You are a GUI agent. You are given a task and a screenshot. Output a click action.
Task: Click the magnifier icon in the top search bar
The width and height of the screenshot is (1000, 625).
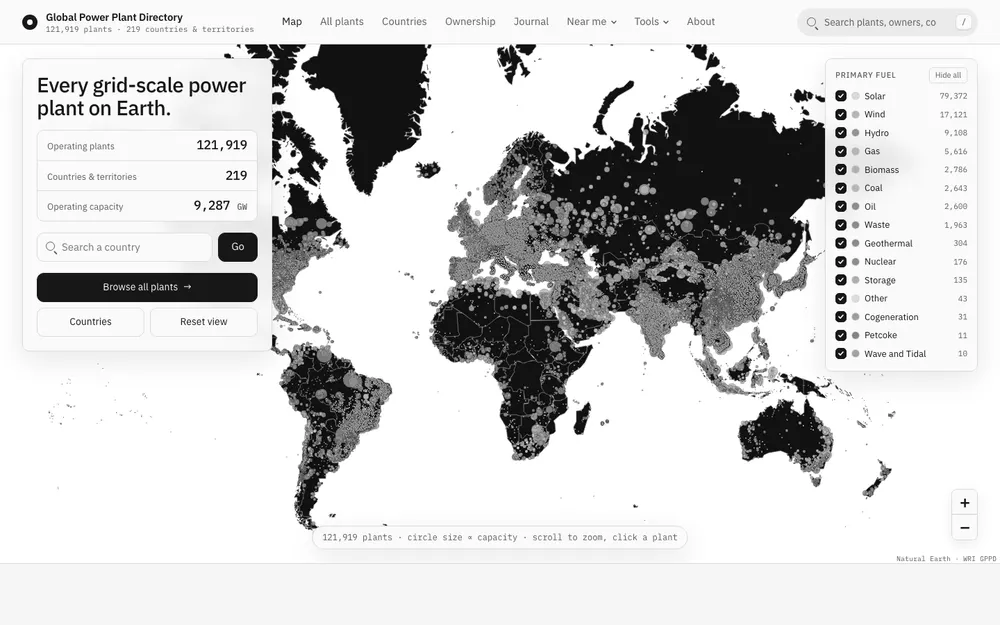(812, 23)
